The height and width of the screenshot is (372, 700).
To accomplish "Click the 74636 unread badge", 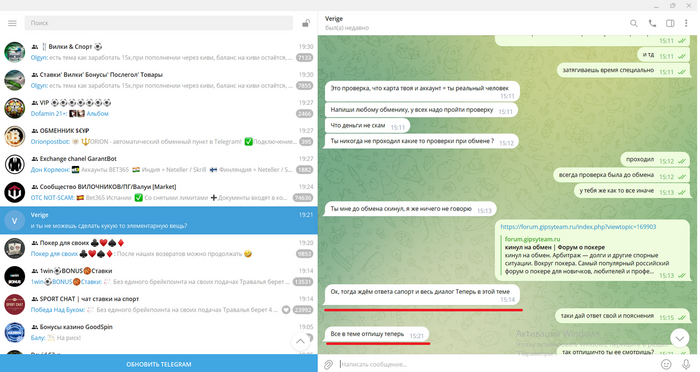I will point(303,198).
